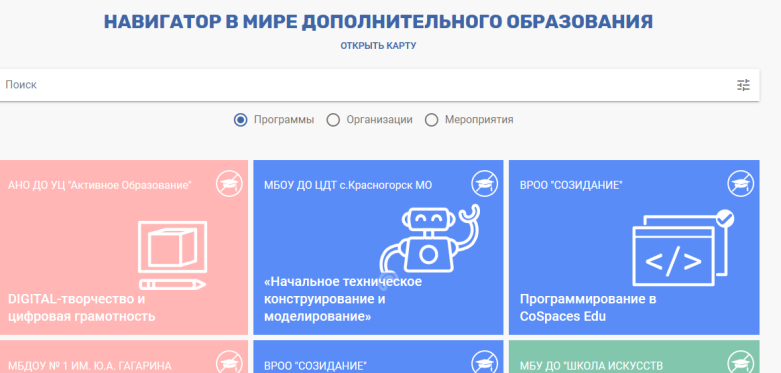Open Программирование в CoSpaces Edu program
This screenshot has height=373, width=781.
pyautogui.click(x=588, y=308)
